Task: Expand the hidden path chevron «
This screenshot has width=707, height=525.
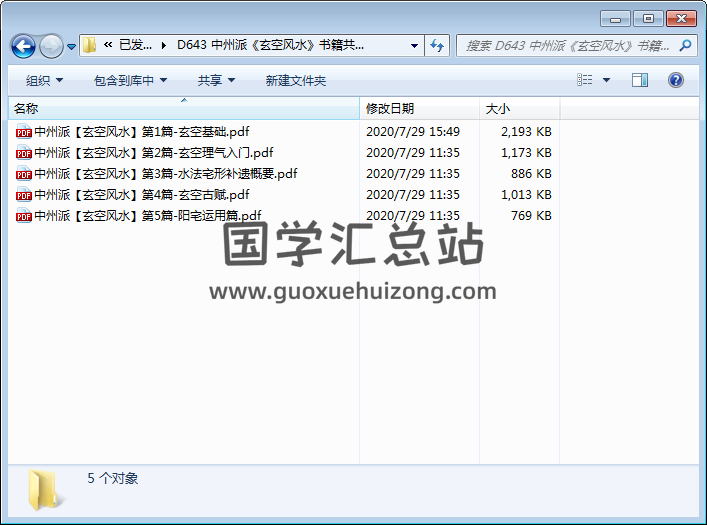Action: click(108, 45)
